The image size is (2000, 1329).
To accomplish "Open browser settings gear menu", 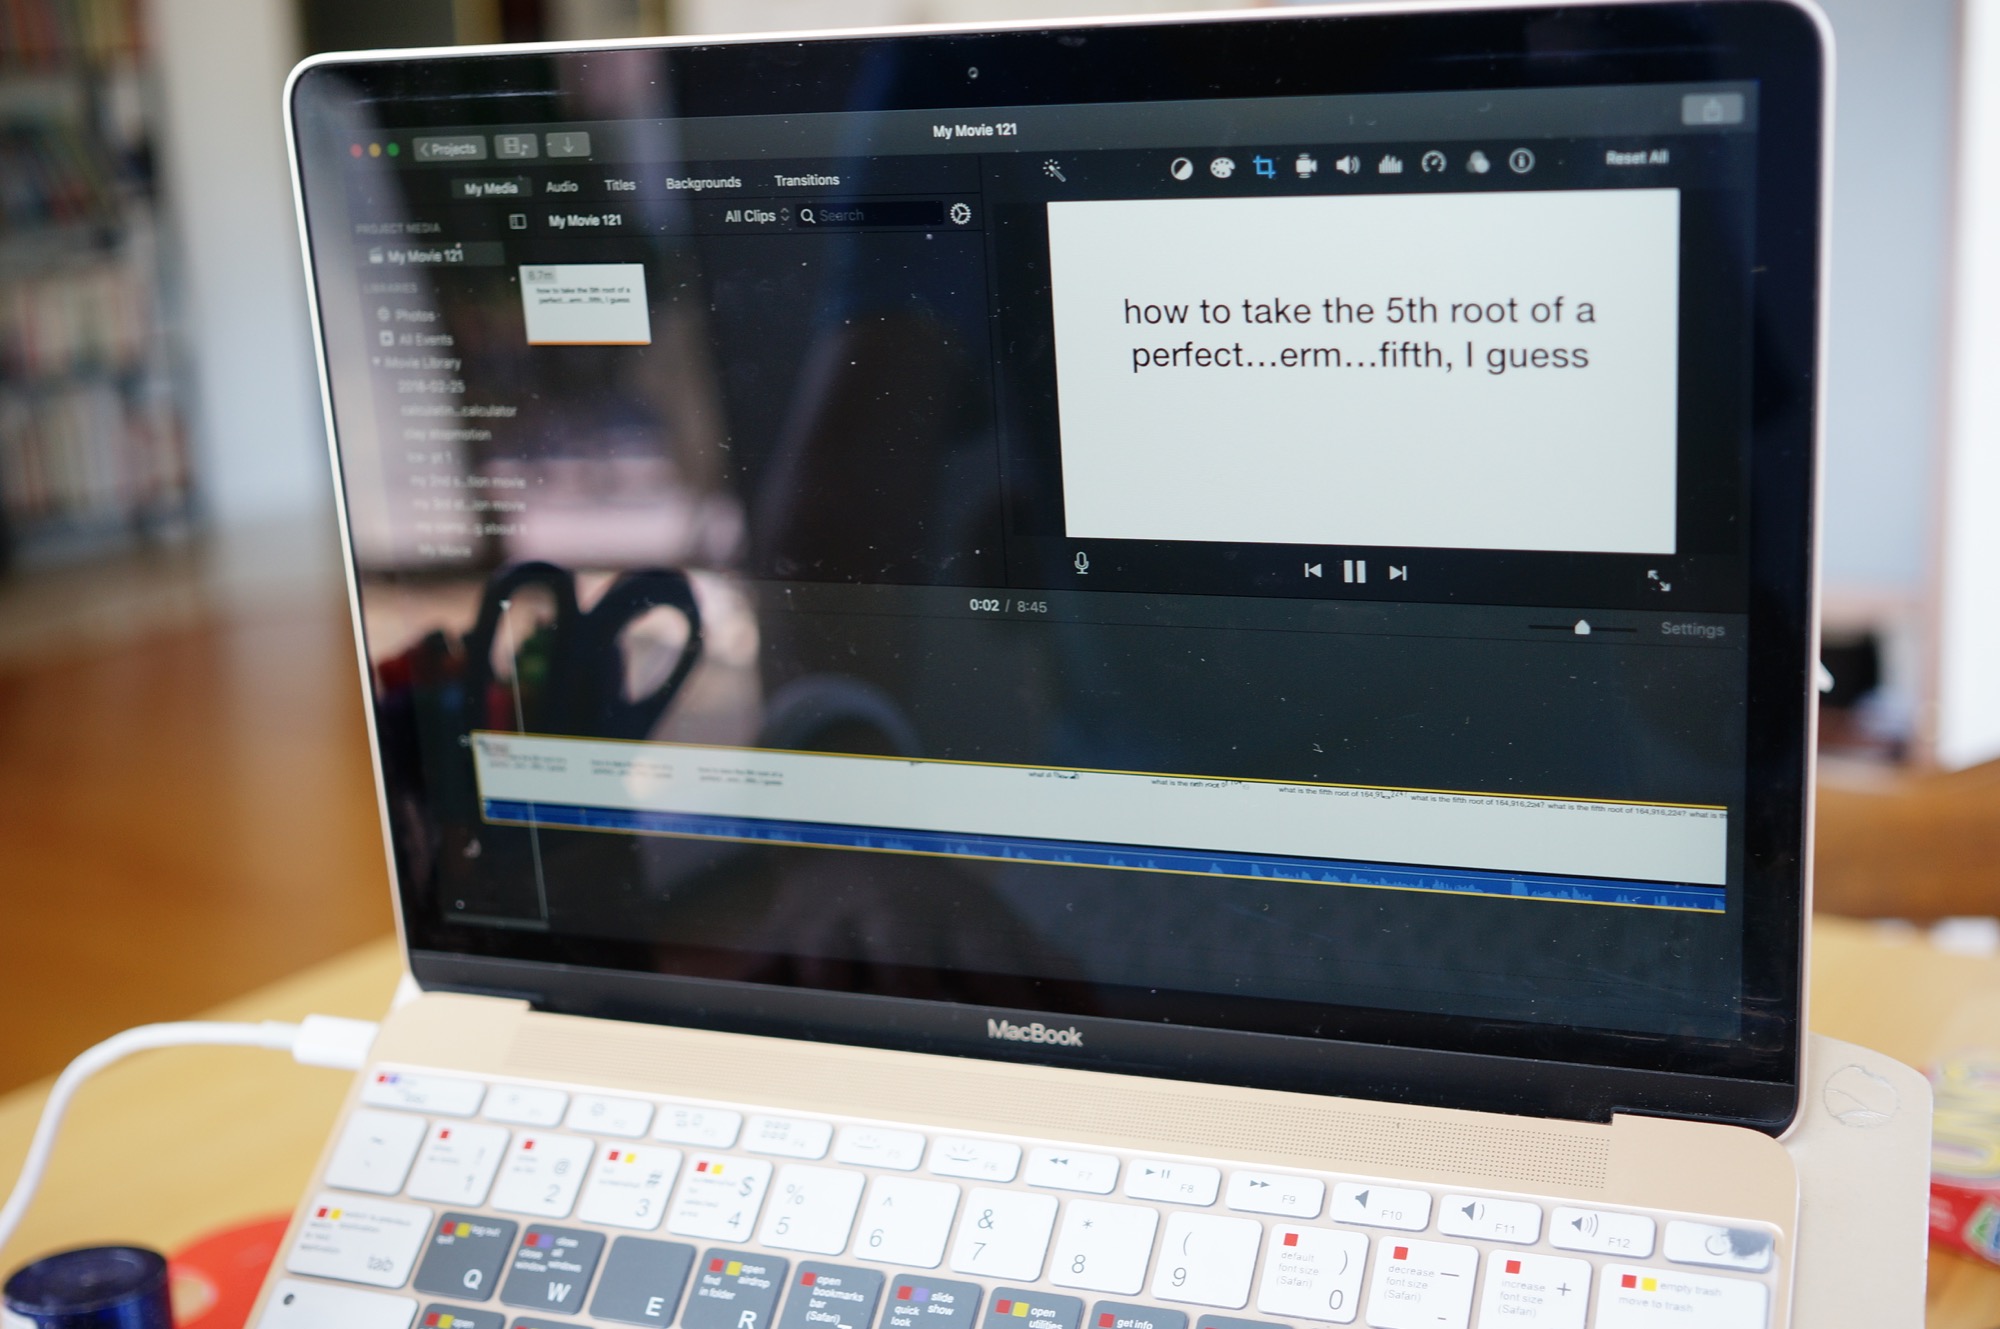I will [x=960, y=214].
